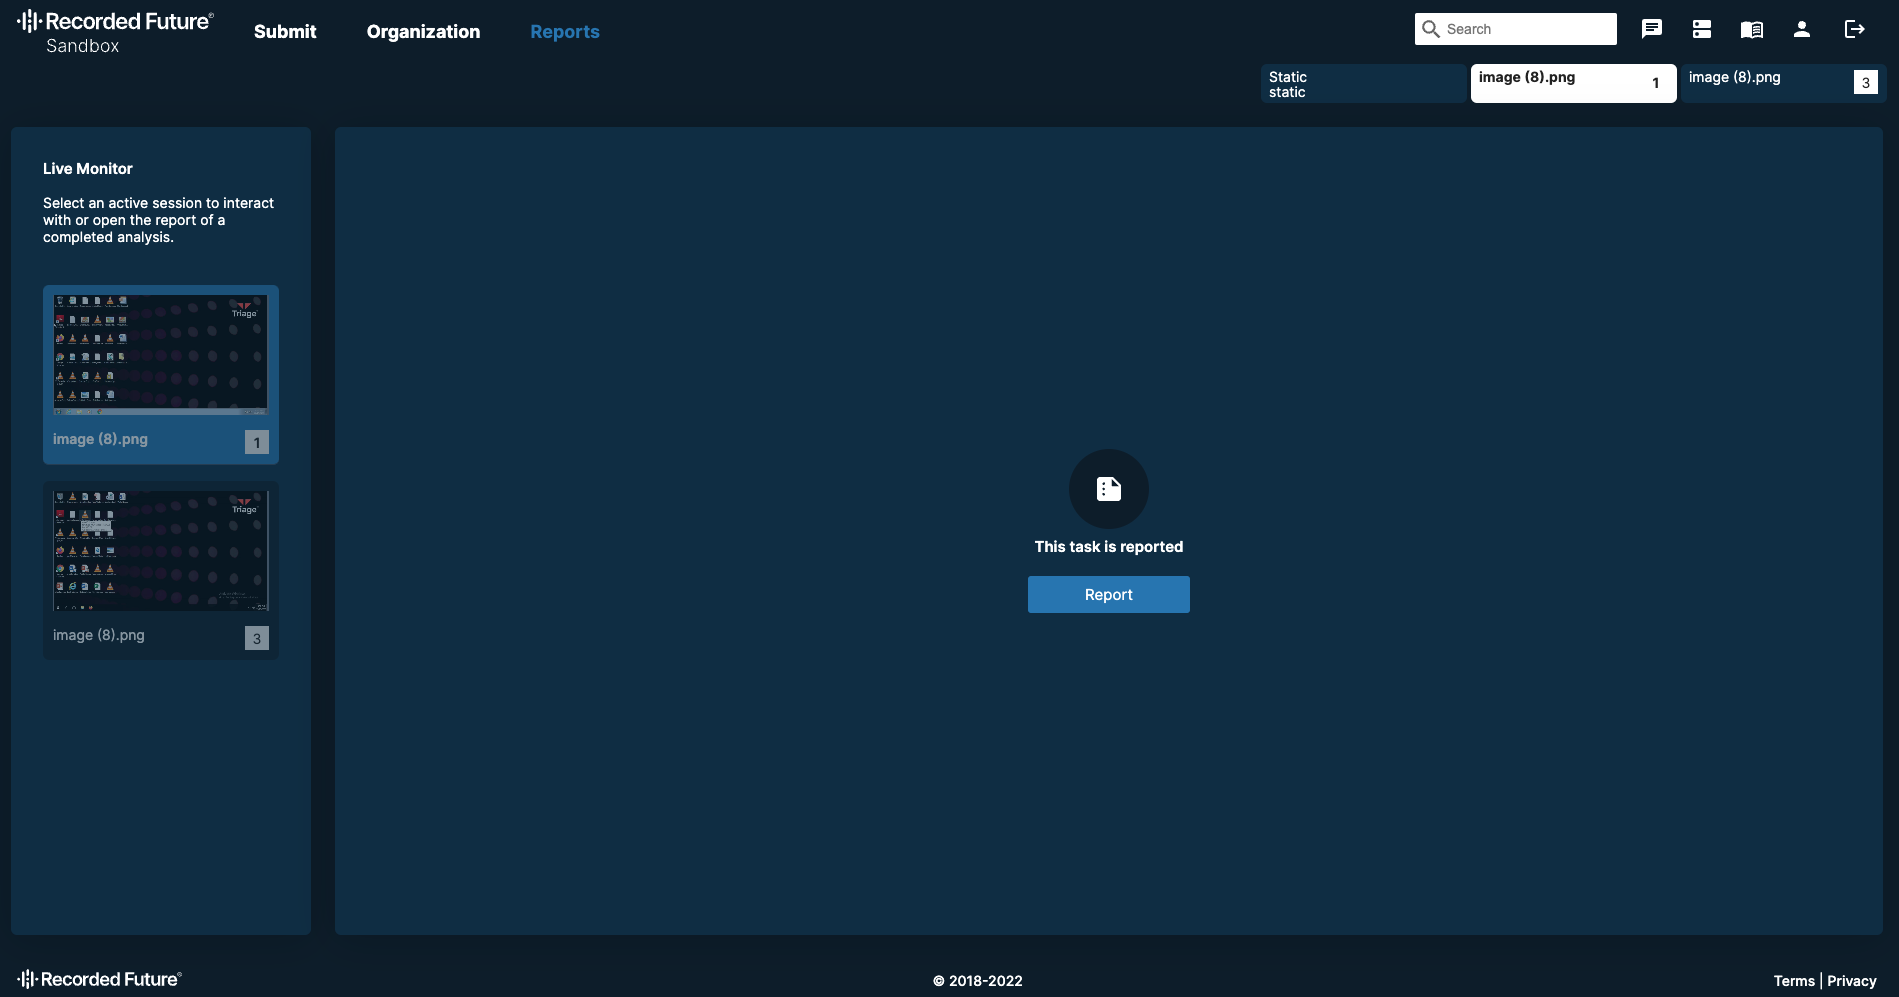The width and height of the screenshot is (1899, 997).
Task: Select the image (8).png task 1 tab
Action: (x=1572, y=84)
